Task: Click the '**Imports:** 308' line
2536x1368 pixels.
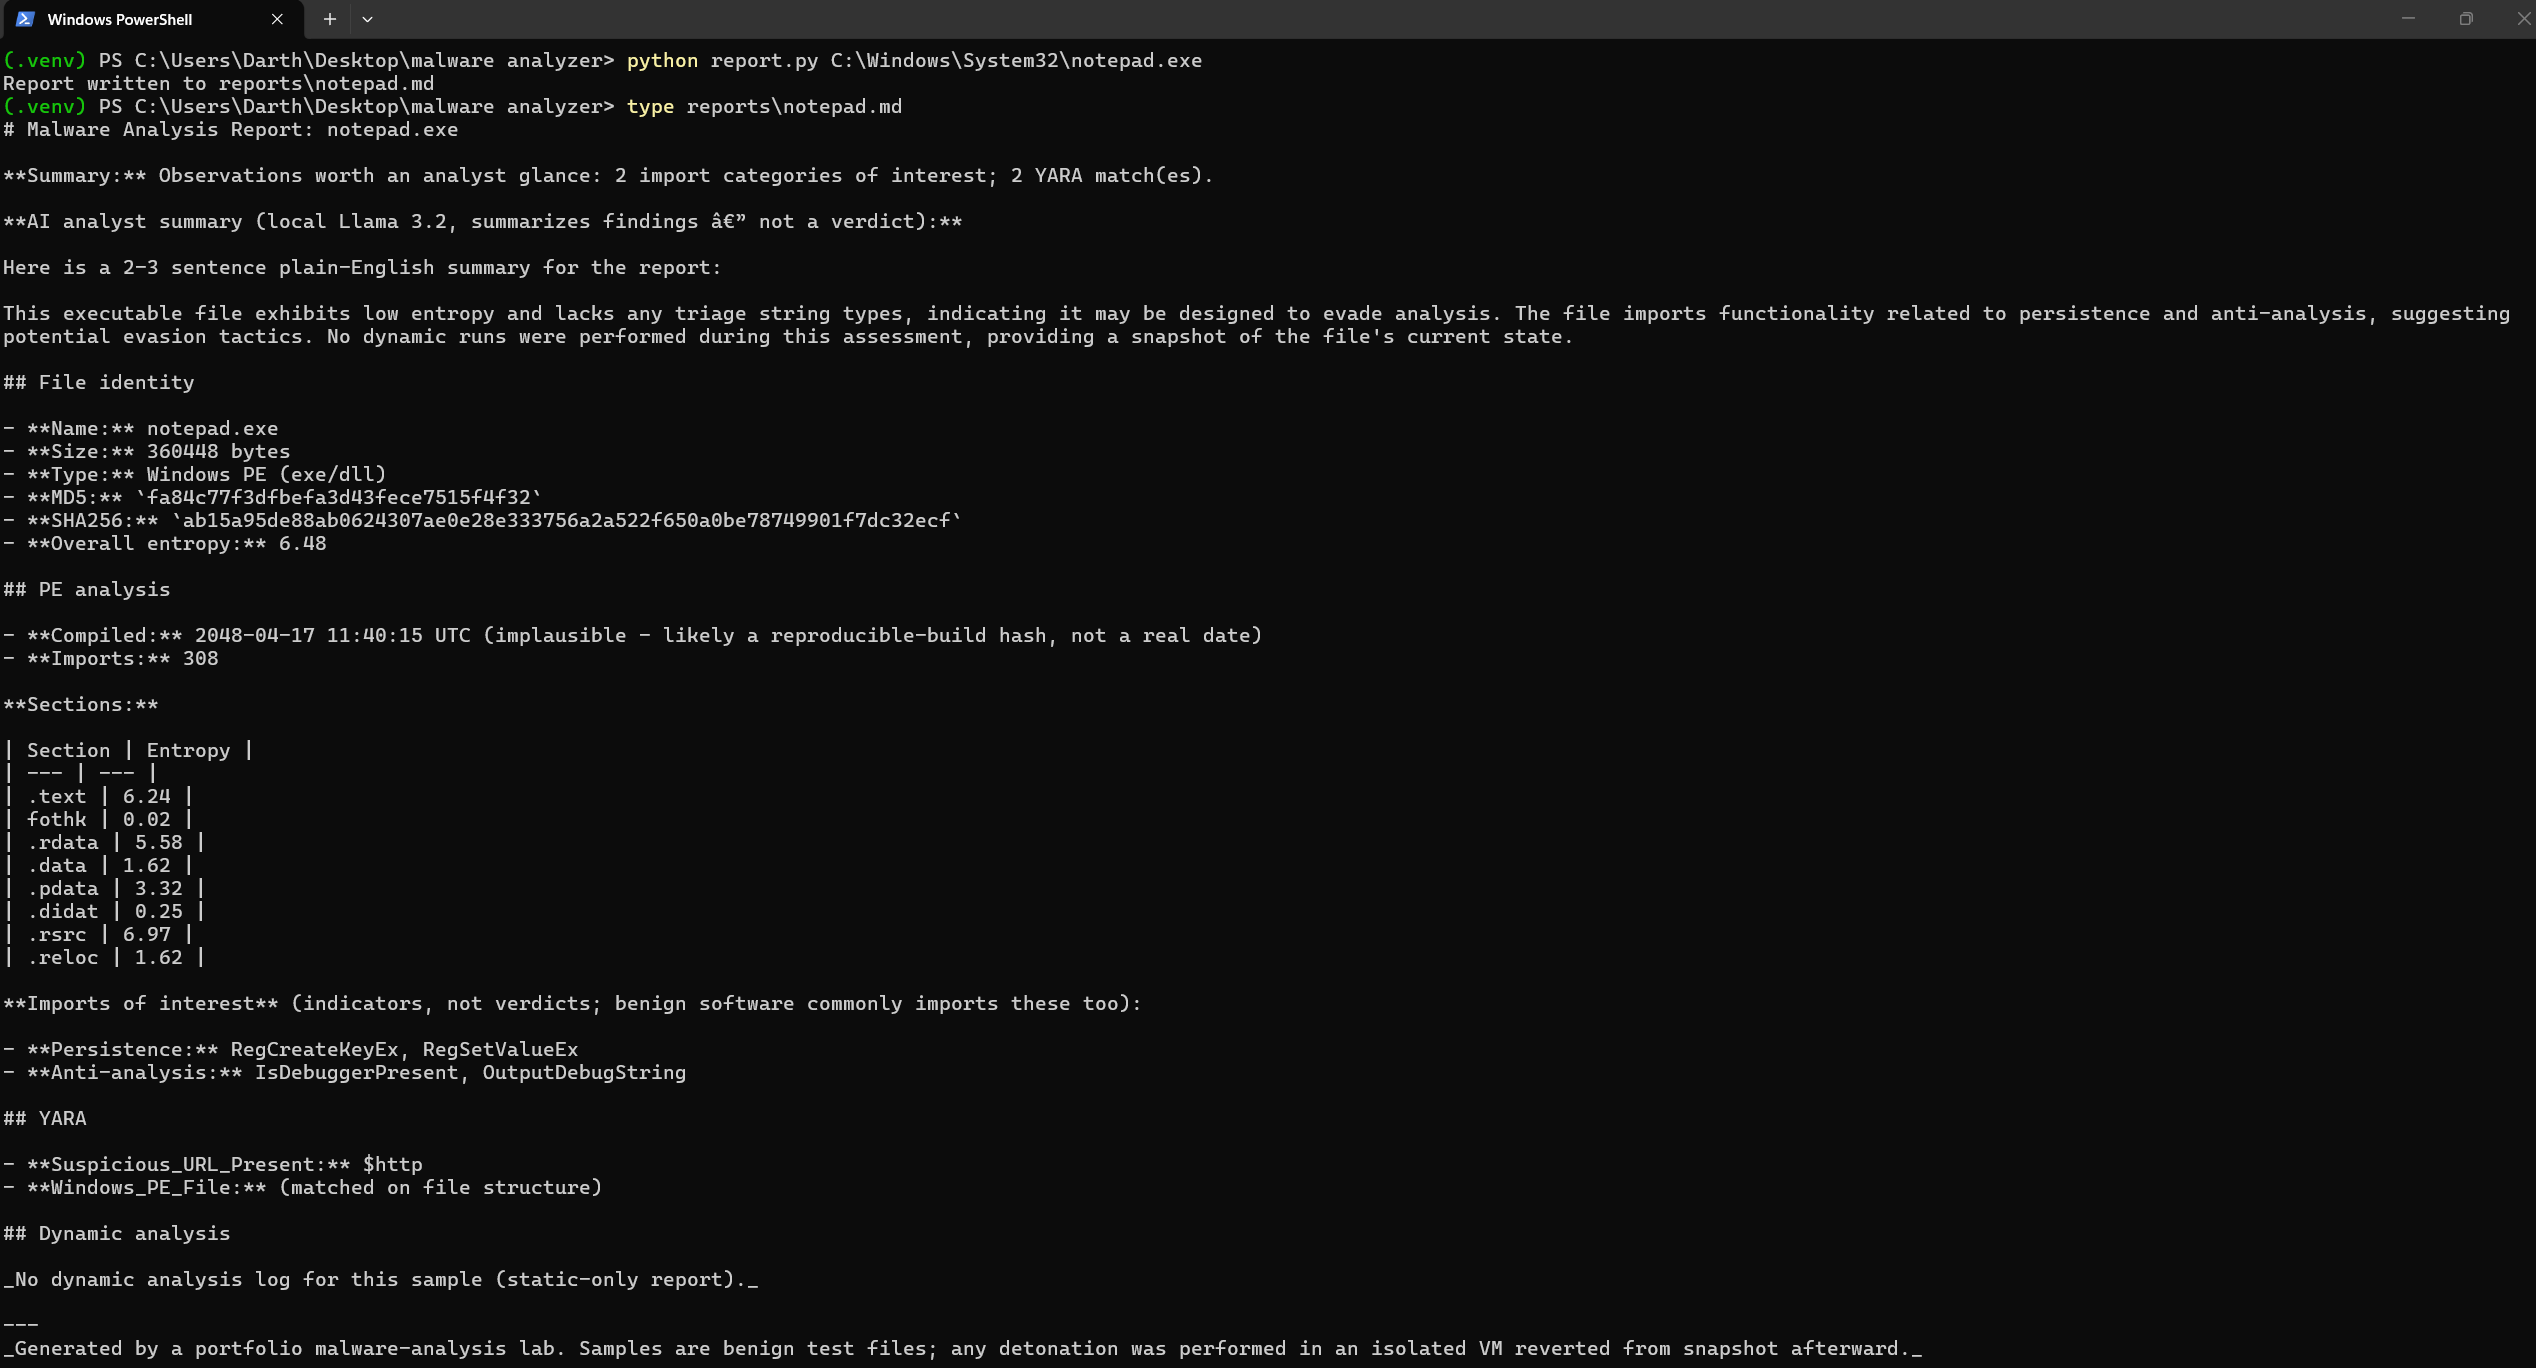Action: tap(111, 659)
